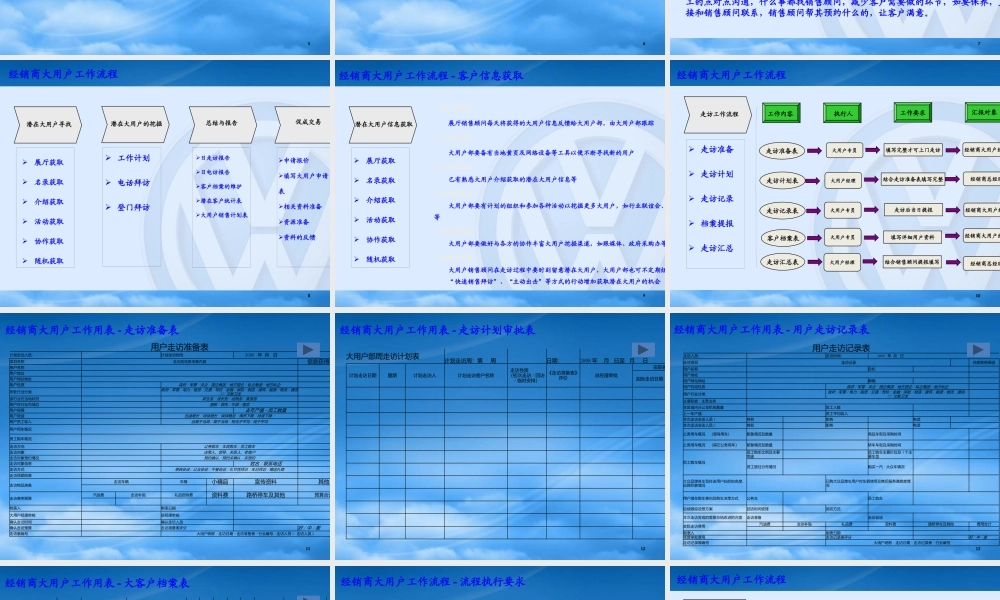The width and height of the screenshot is (1000, 600).
Task: Click the 走访准备表 oval
Action: [781, 151]
